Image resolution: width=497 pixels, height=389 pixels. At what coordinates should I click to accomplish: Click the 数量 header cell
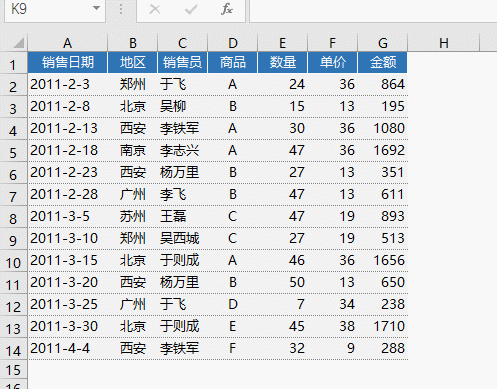pyautogui.click(x=282, y=62)
